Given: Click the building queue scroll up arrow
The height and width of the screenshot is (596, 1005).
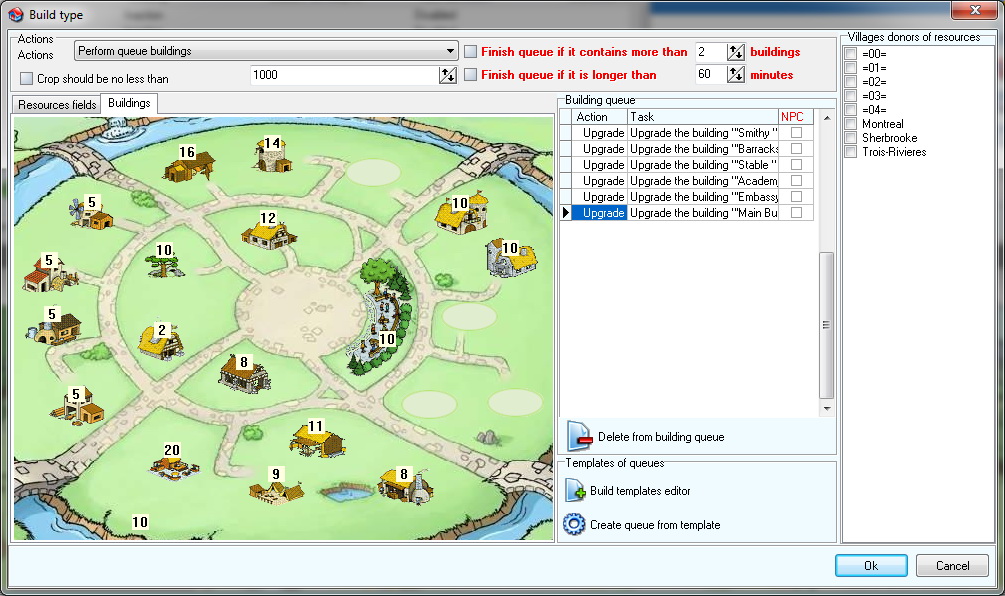Looking at the screenshot, I should [827, 117].
